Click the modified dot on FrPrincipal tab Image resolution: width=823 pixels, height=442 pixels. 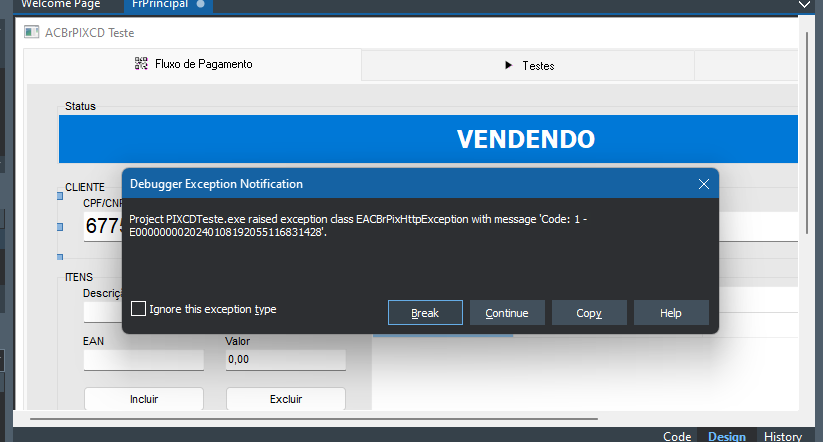tap(201, 4)
